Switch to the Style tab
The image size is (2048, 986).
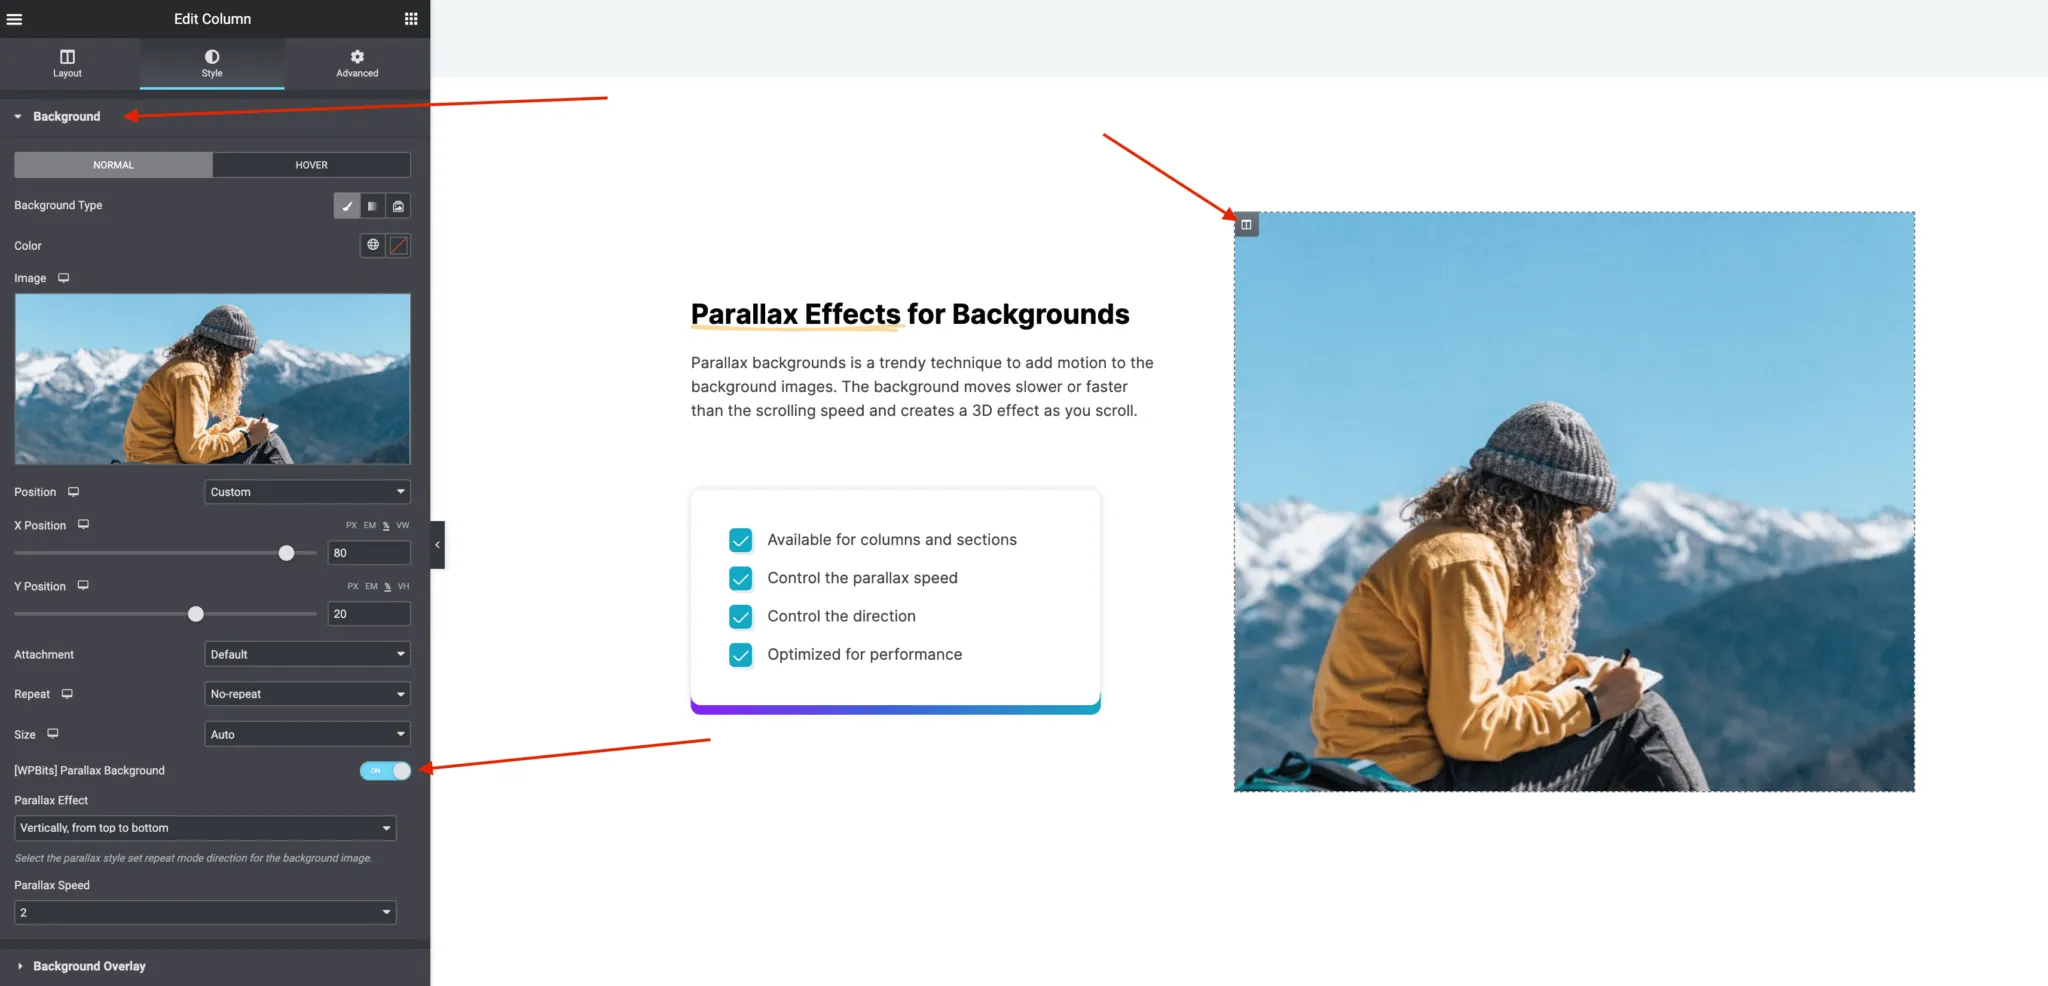pyautogui.click(x=212, y=63)
